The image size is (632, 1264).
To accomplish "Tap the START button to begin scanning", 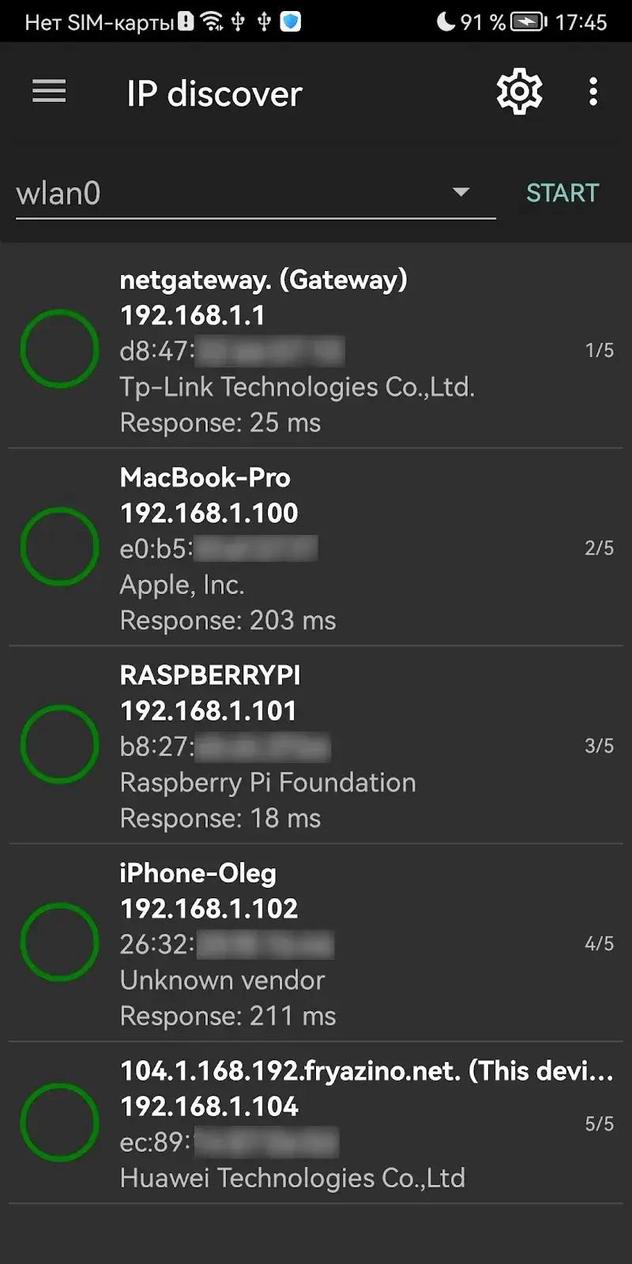I will tap(562, 192).
